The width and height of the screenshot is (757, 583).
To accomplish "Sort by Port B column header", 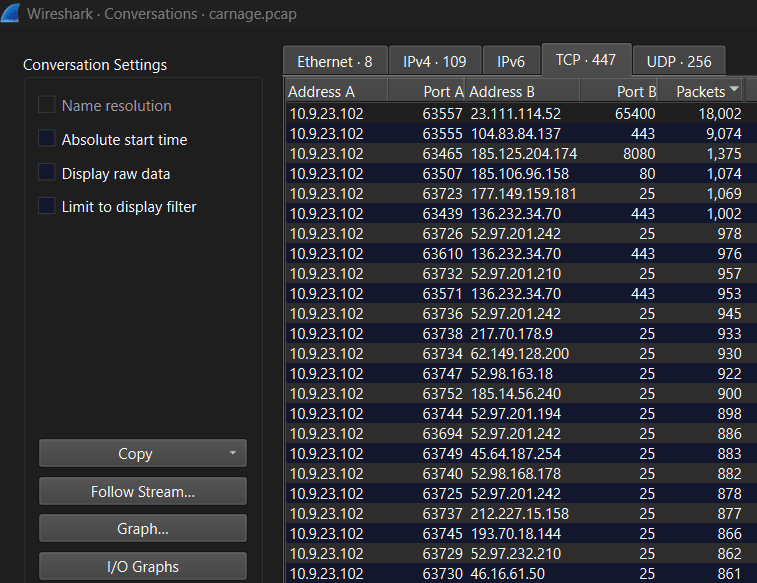I will point(619,91).
